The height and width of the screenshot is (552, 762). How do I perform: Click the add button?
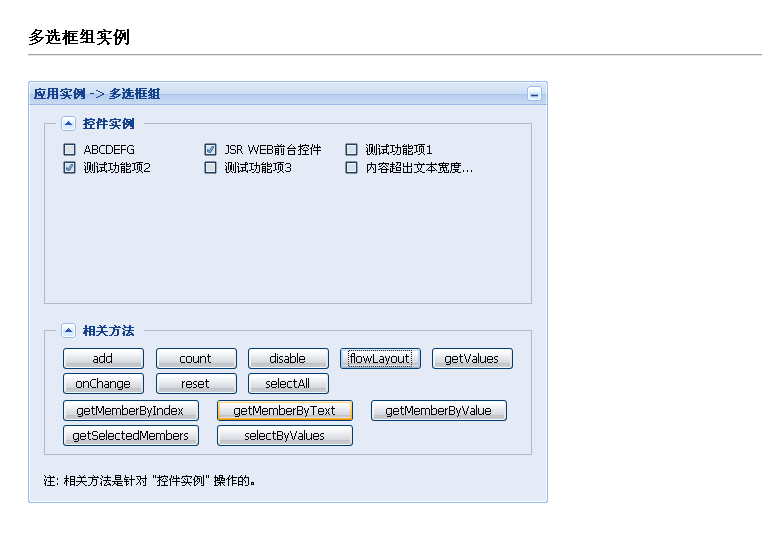[104, 359]
